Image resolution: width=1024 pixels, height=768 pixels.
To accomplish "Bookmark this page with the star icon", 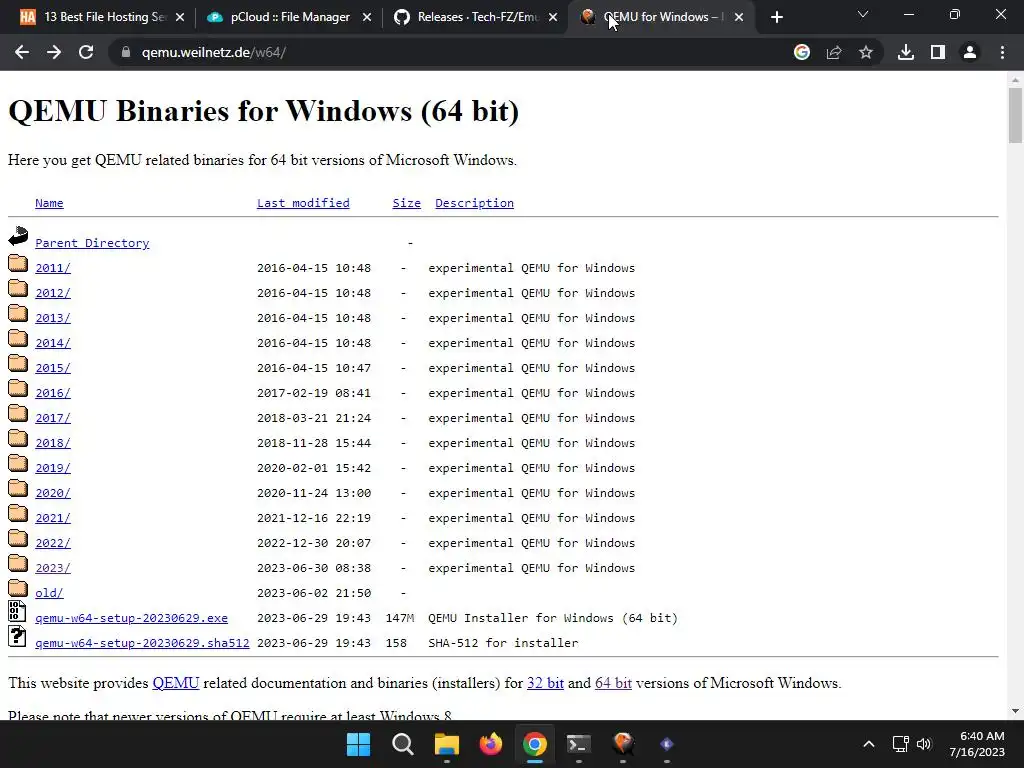I will [866, 52].
